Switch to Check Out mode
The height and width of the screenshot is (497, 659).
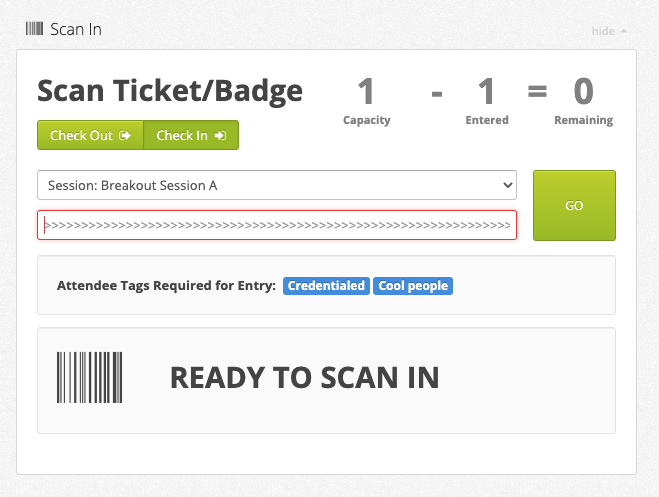pyautogui.click(x=90, y=136)
